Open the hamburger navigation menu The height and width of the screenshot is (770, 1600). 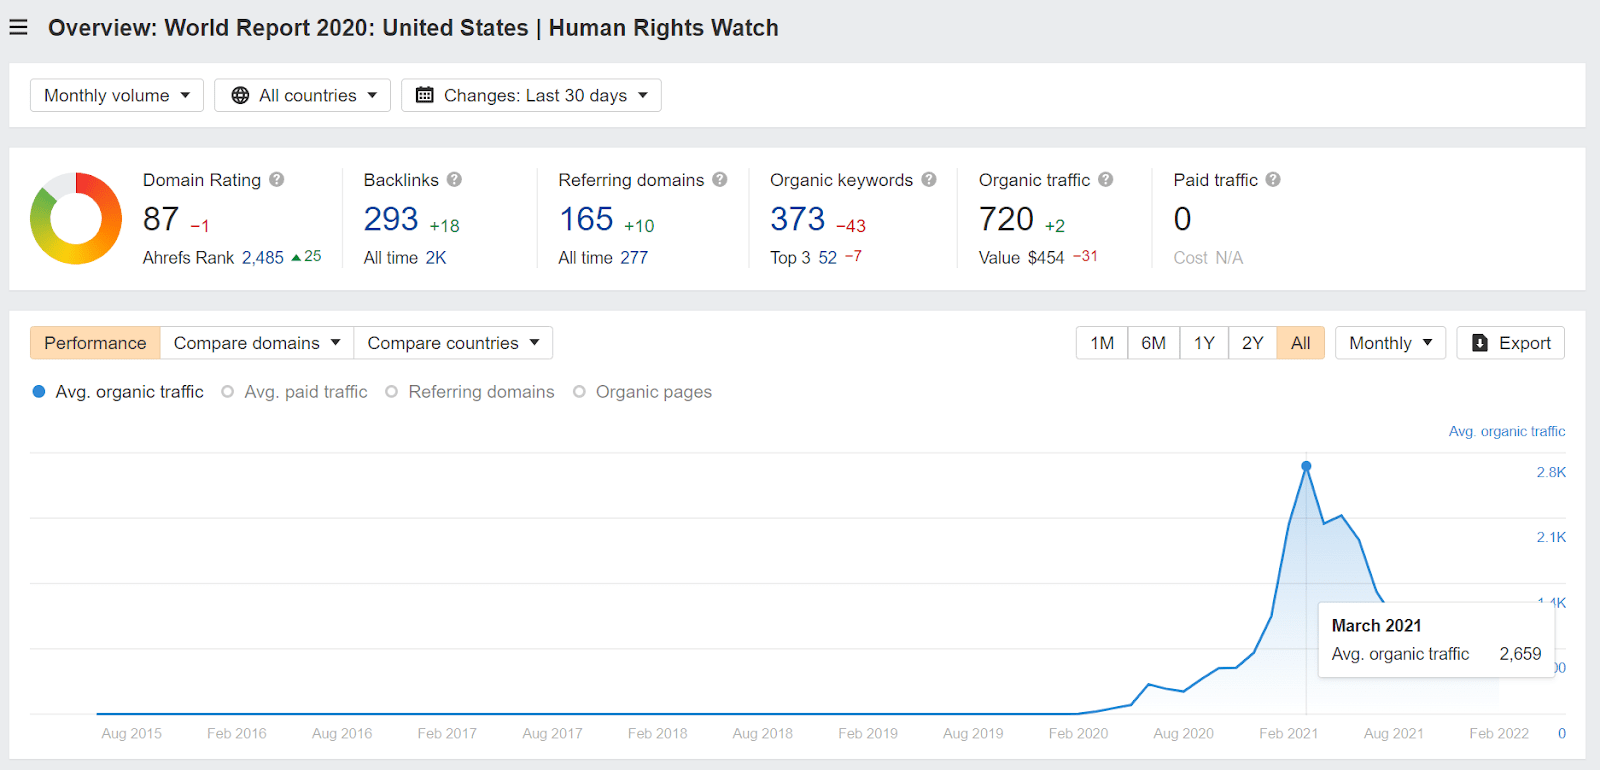[18, 27]
